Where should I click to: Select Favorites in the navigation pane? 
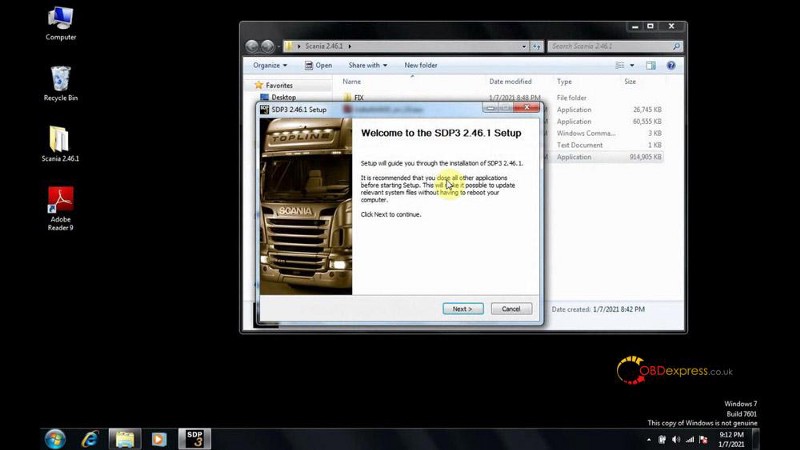(279, 85)
